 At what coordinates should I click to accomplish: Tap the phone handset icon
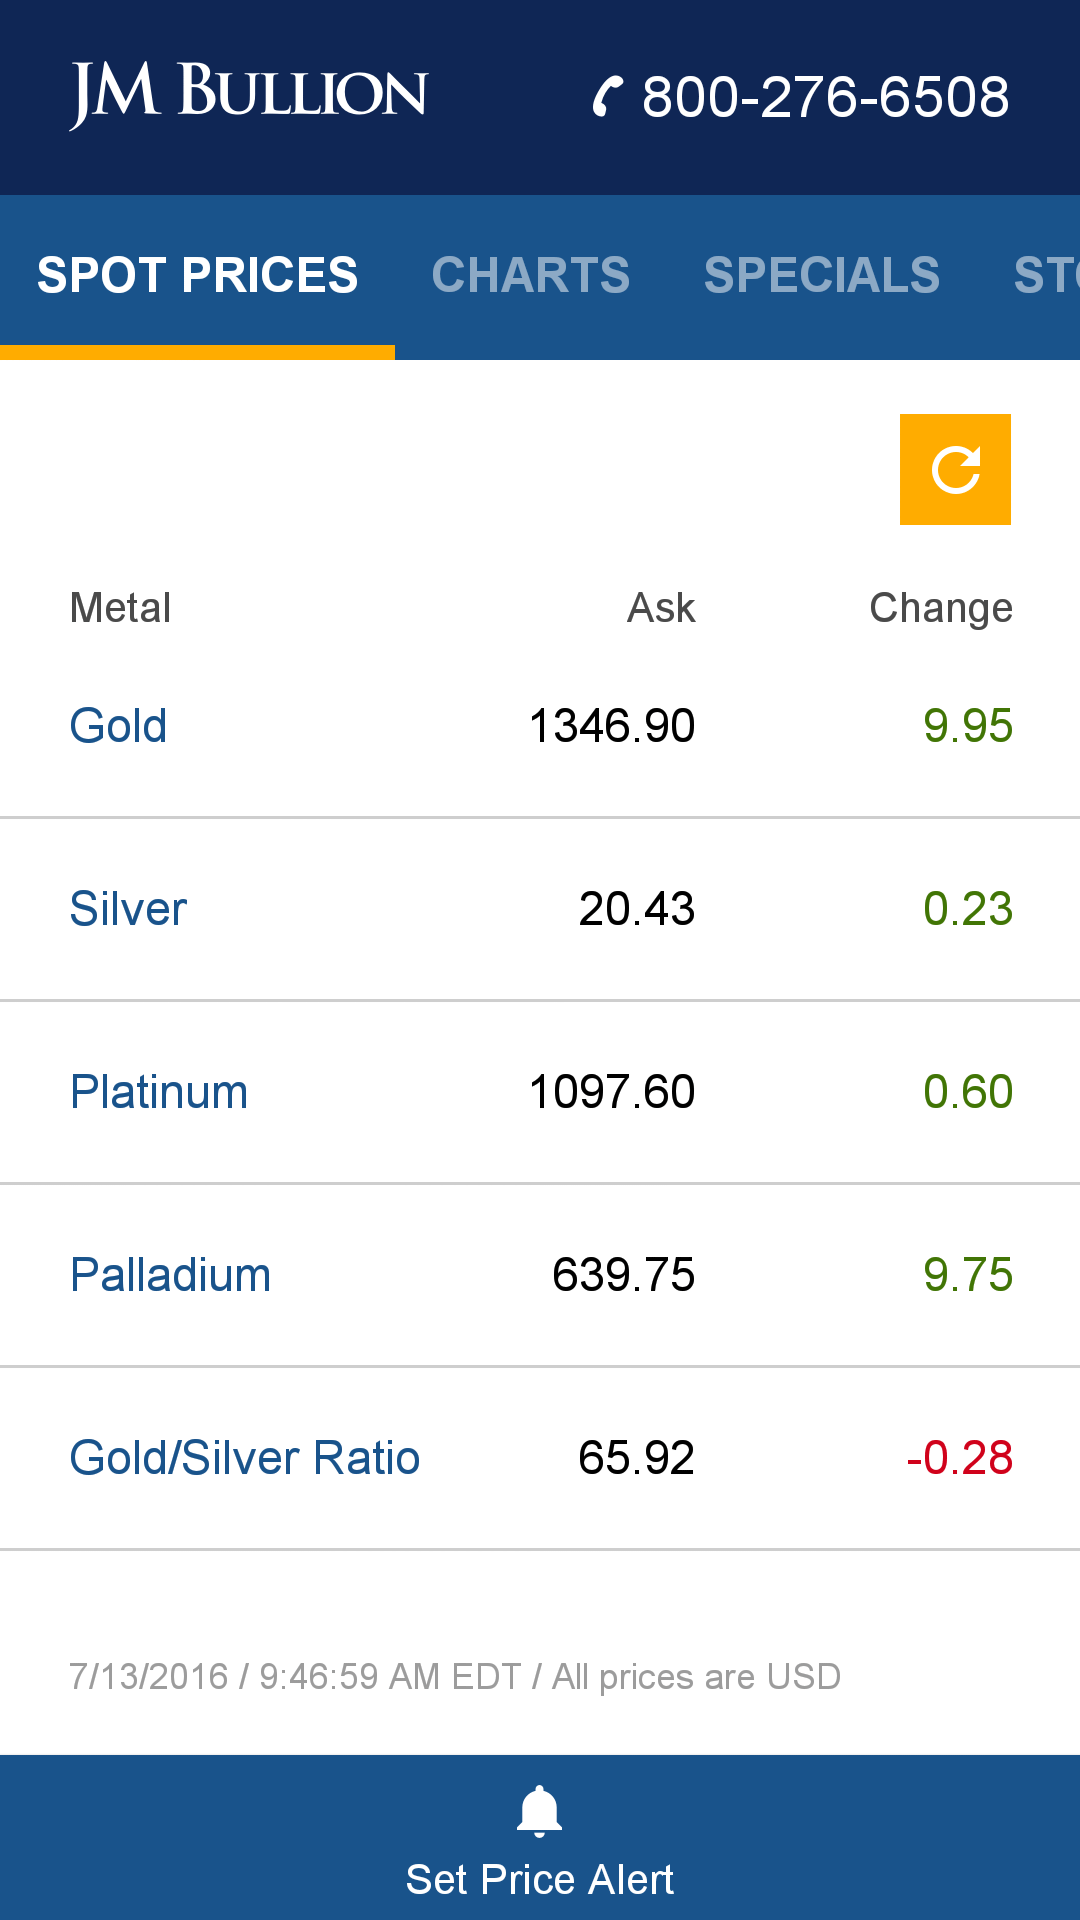pos(607,97)
